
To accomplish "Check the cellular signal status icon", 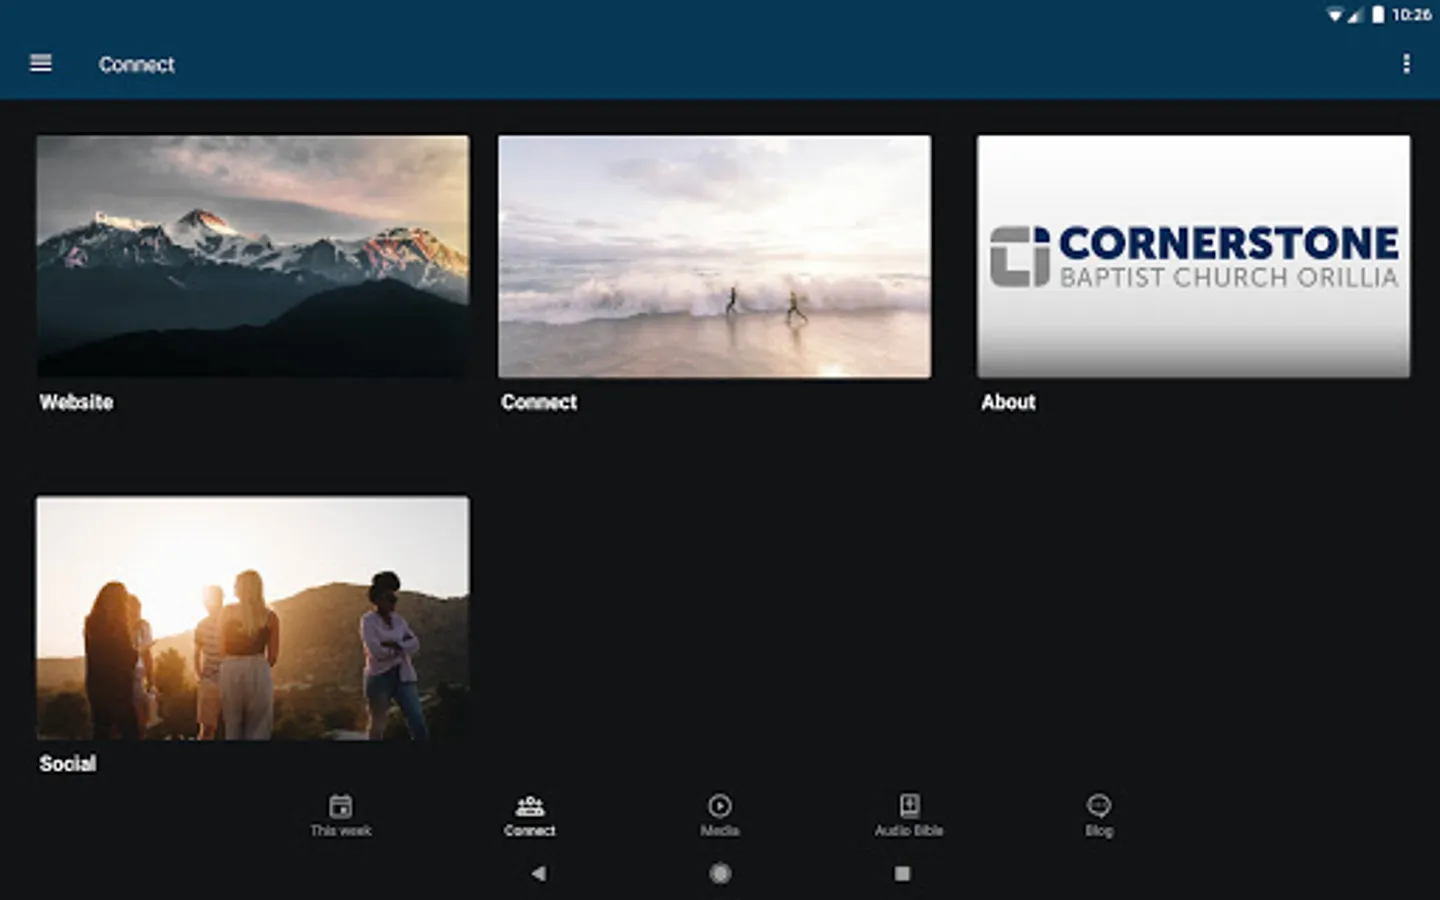I will click(x=1355, y=15).
